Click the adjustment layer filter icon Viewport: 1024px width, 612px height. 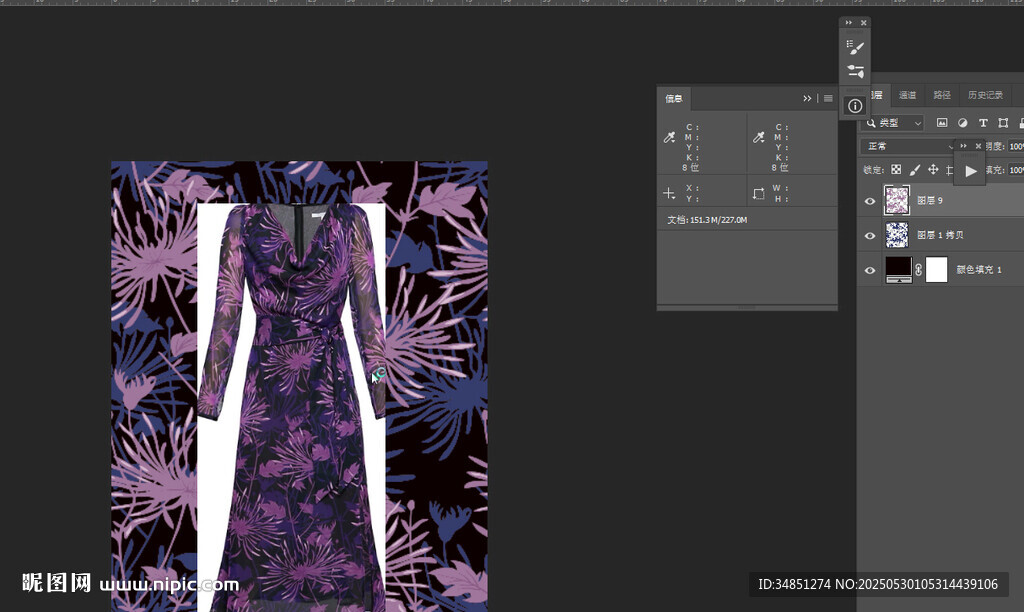coord(963,123)
